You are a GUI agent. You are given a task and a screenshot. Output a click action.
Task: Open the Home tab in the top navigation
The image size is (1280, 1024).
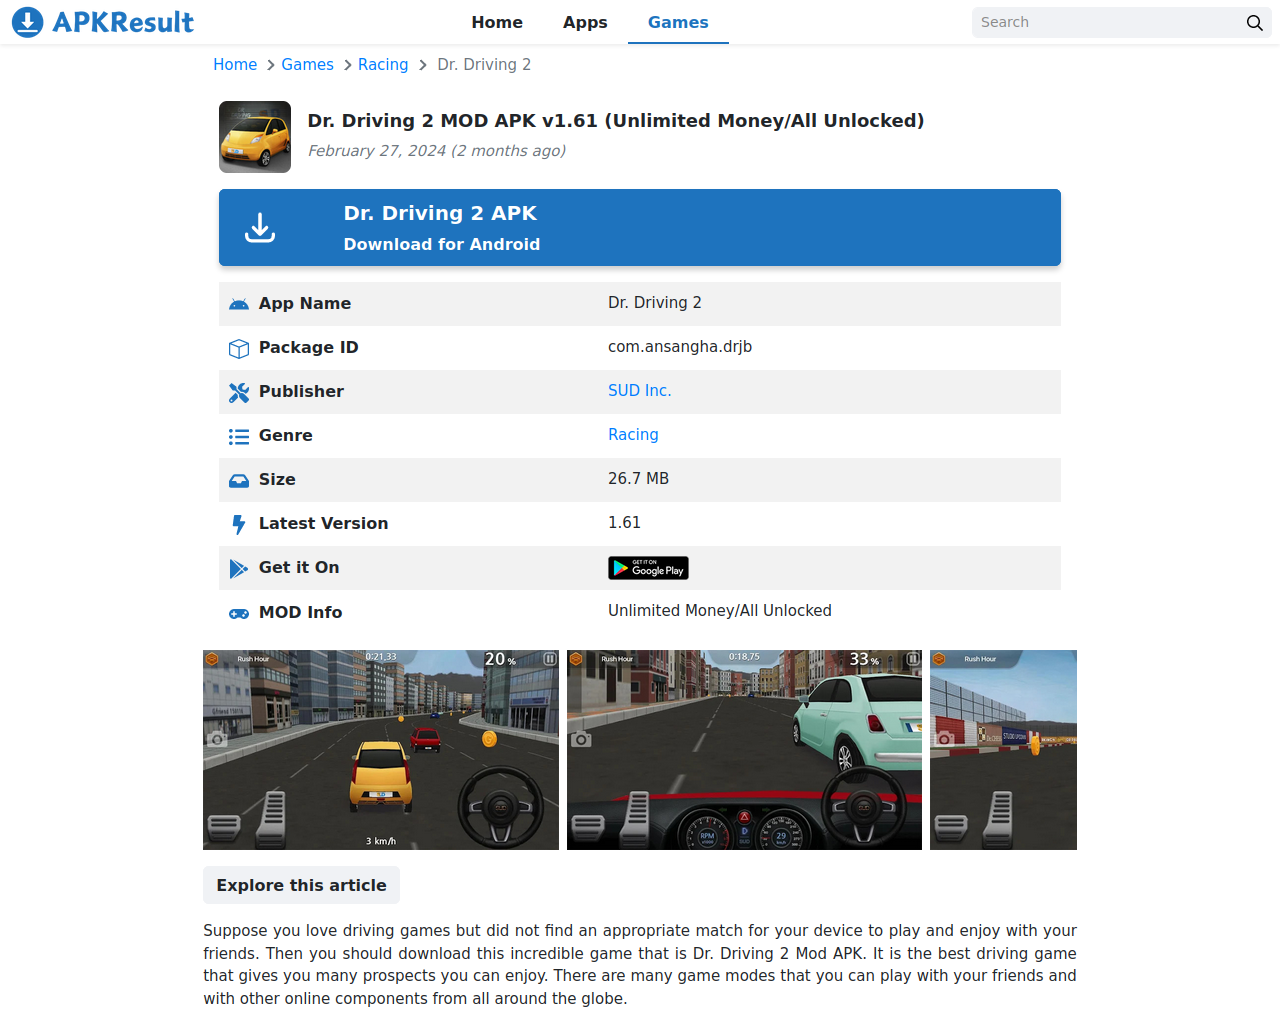pos(497,22)
